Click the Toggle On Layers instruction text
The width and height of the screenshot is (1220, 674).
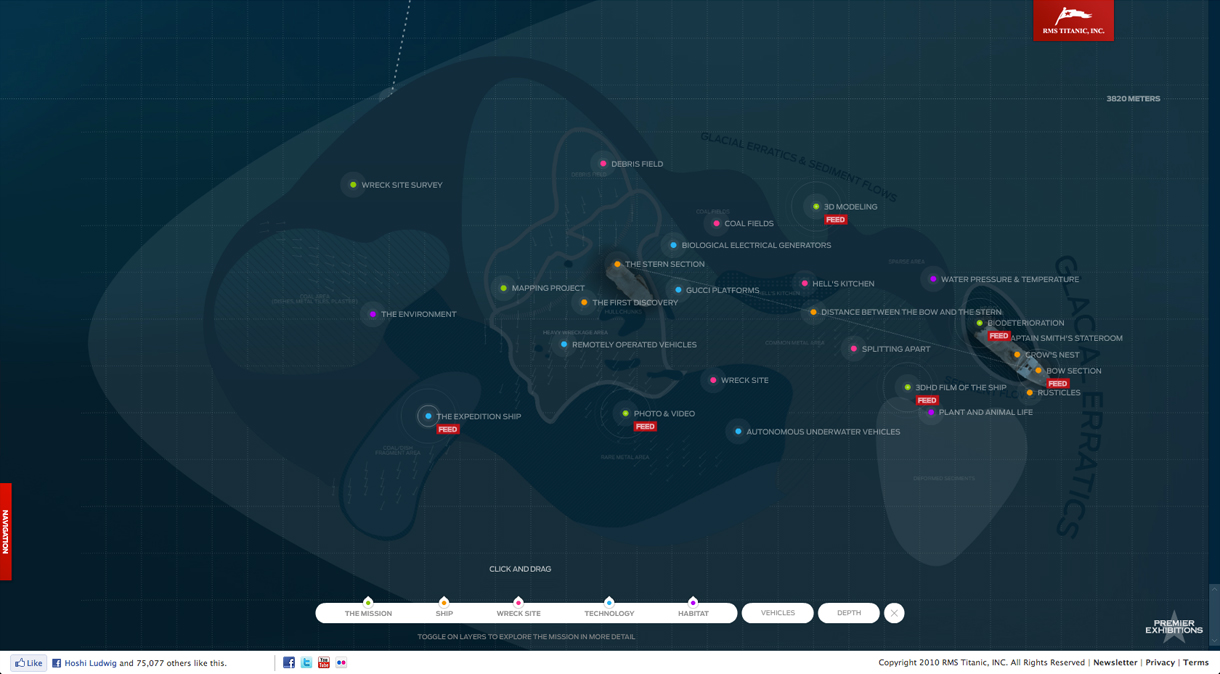pos(526,637)
